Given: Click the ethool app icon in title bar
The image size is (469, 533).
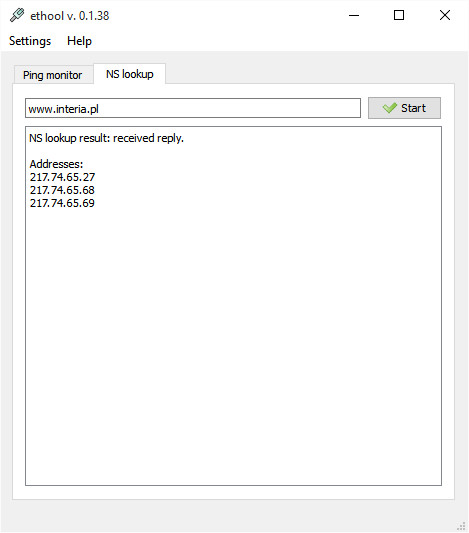Looking at the screenshot, I should click(x=17, y=15).
